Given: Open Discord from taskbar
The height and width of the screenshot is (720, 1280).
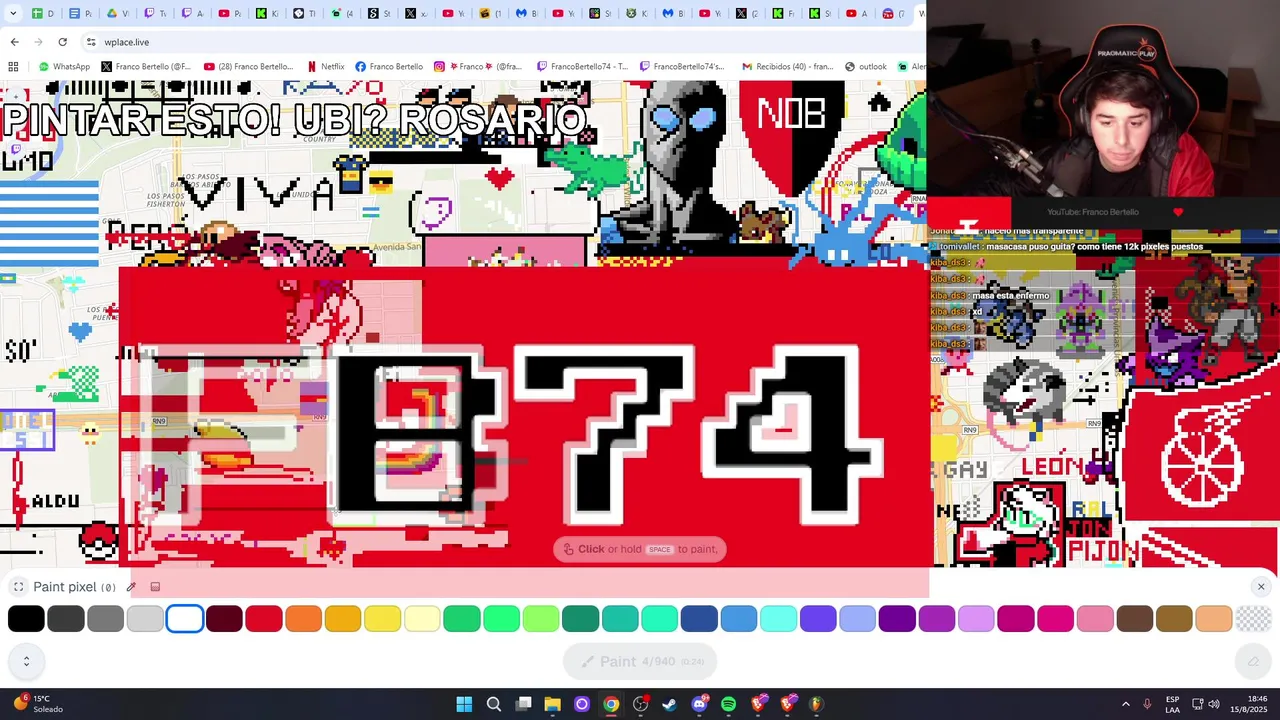Looking at the screenshot, I should click(x=699, y=704).
